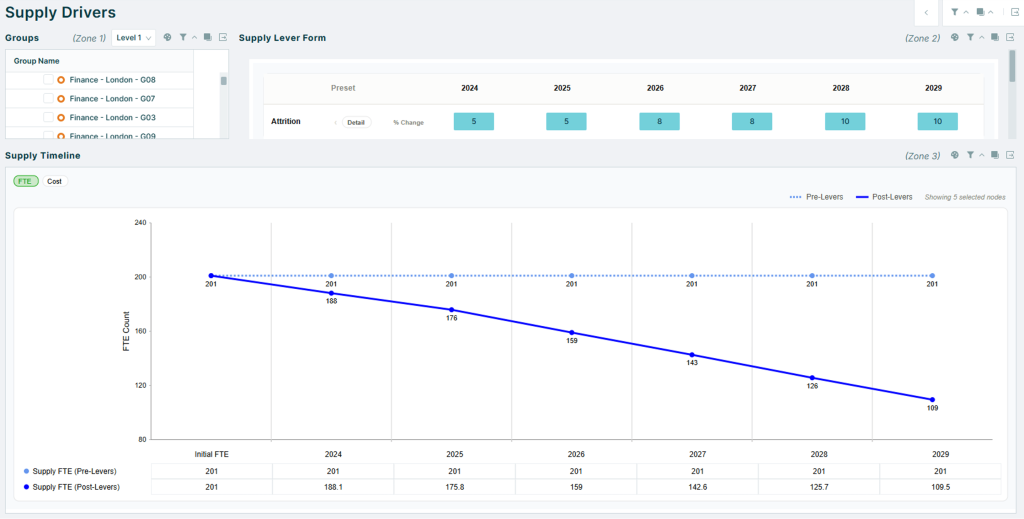Expand filter caret in Groups Zone 1 header
This screenshot has width=1024, height=519.
pos(194,38)
